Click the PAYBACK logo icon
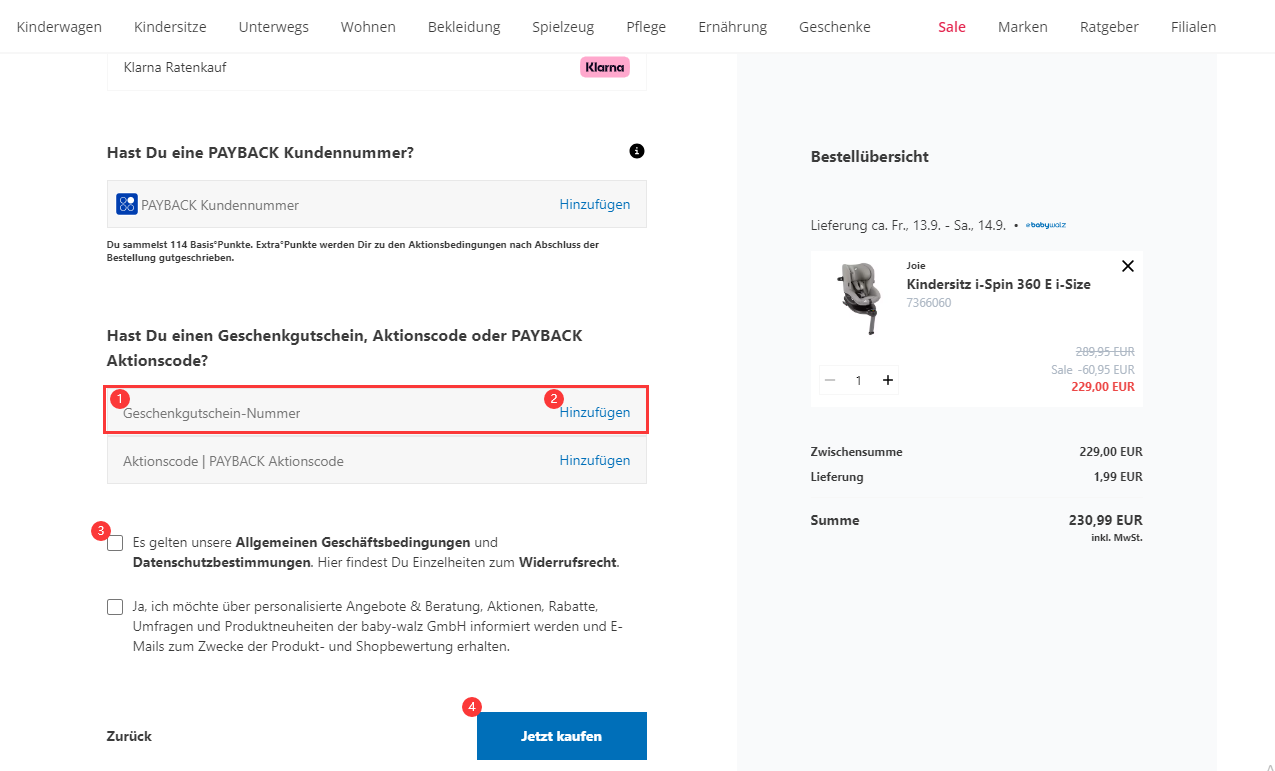Viewport: 1275px width, 771px height. tap(127, 204)
